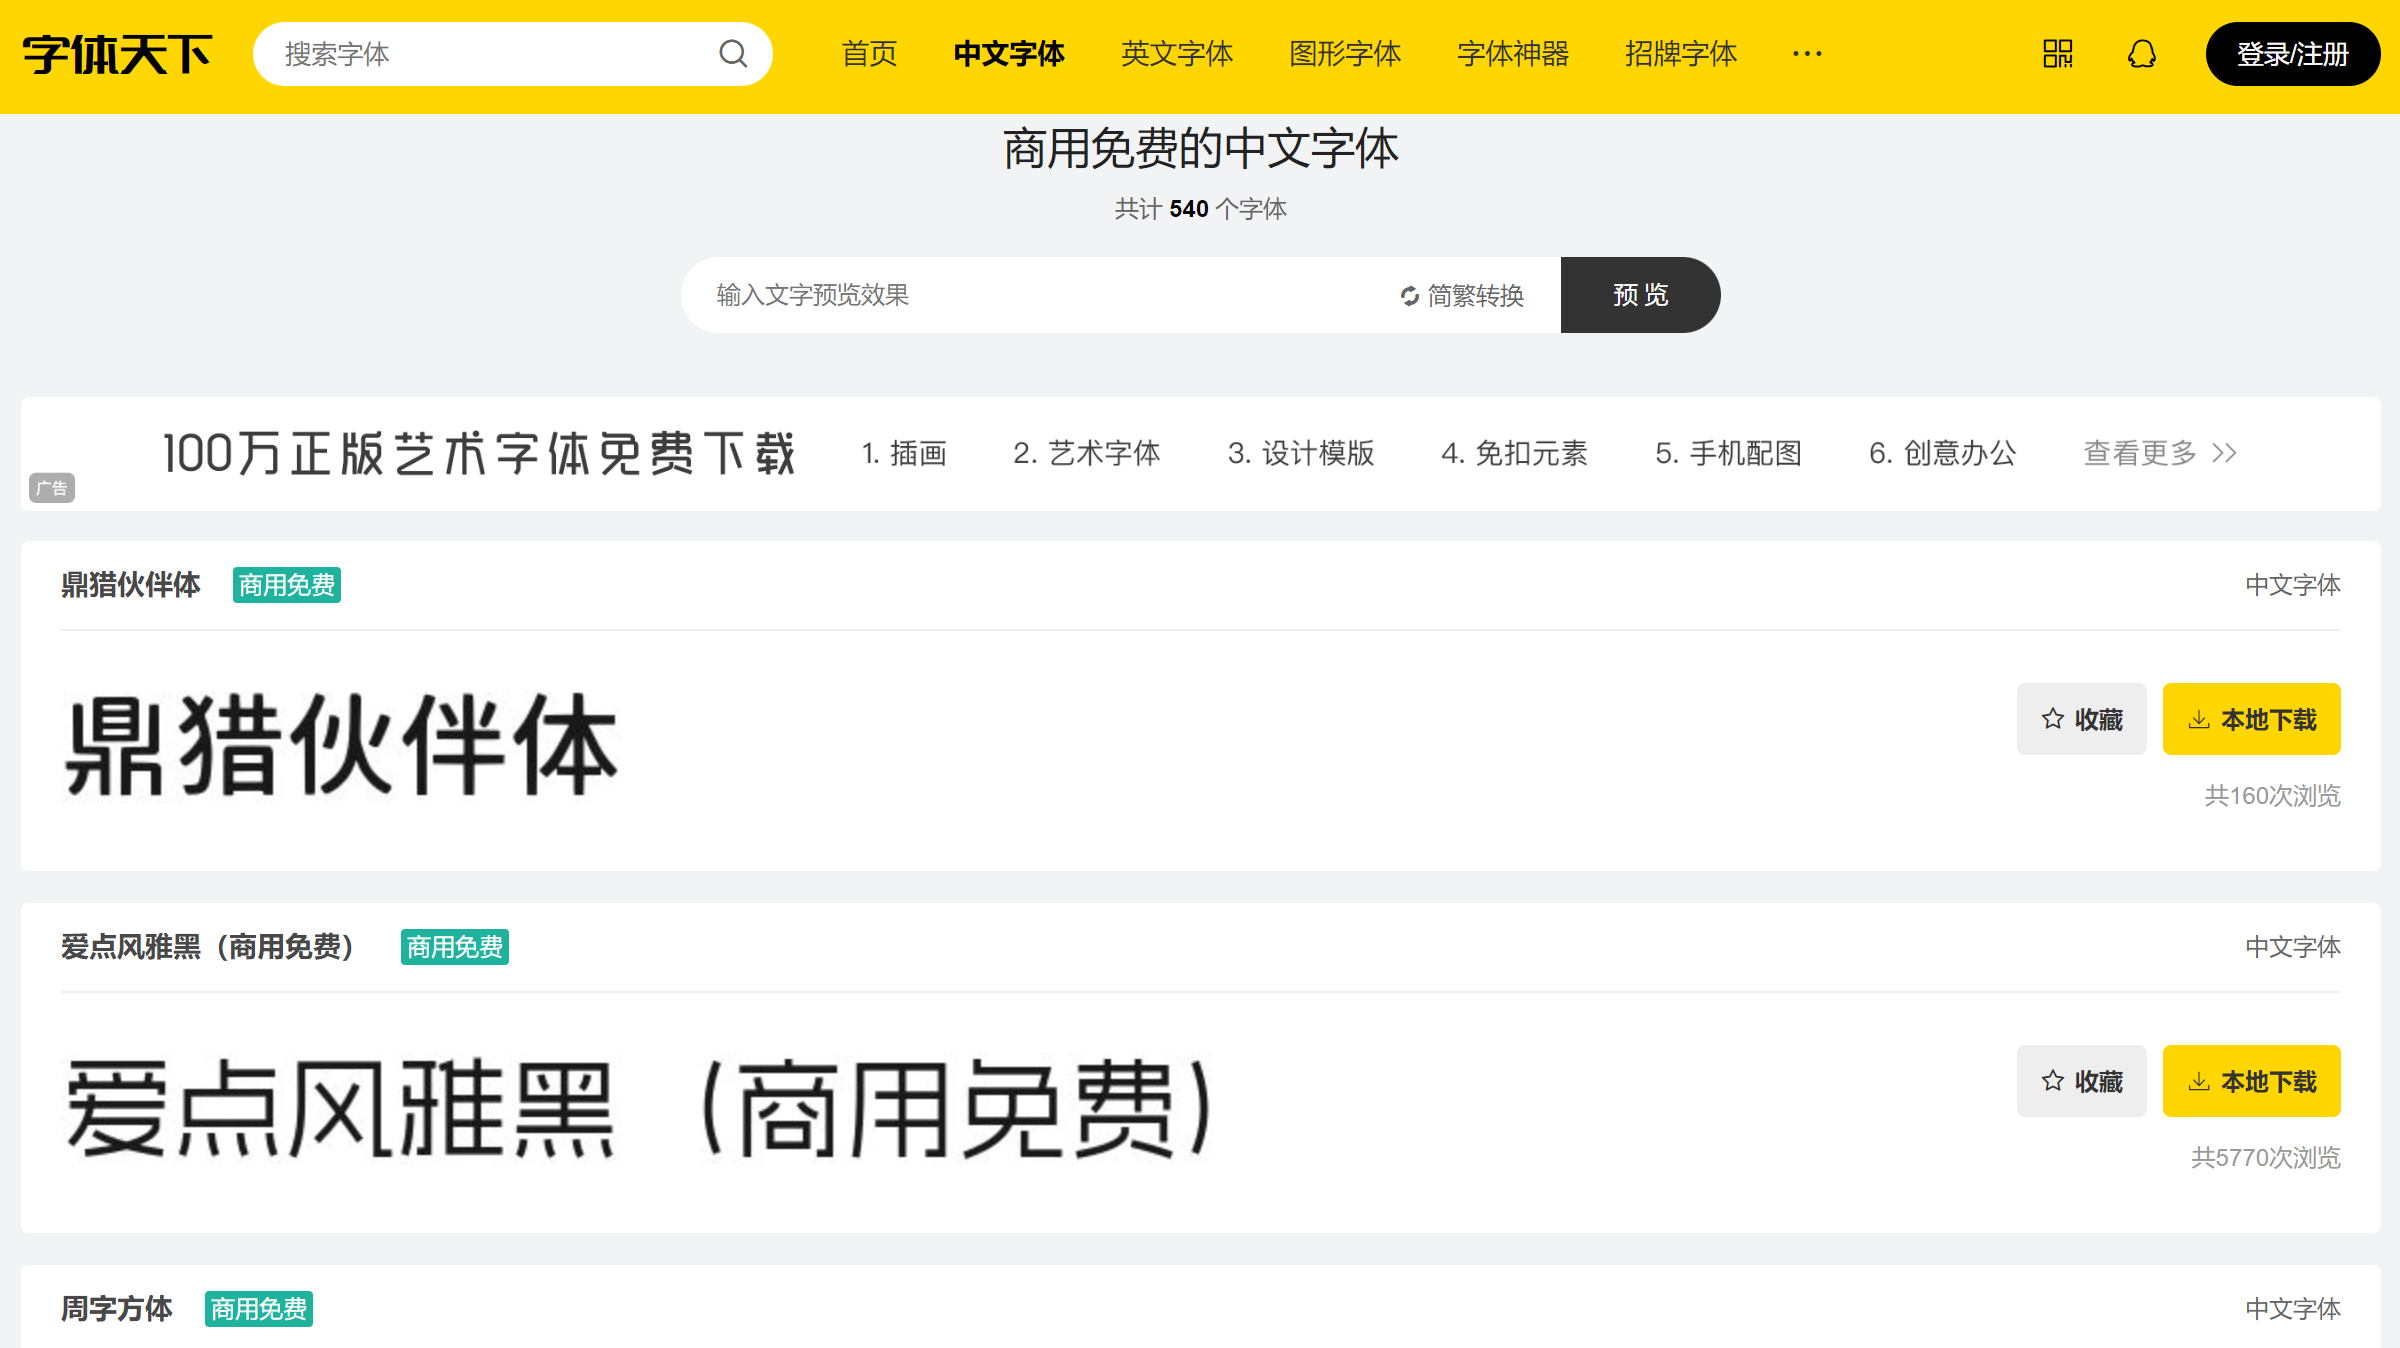Click the 字体天下 logo
This screenshot has height=1348, width=2400.
pos(116,55)
